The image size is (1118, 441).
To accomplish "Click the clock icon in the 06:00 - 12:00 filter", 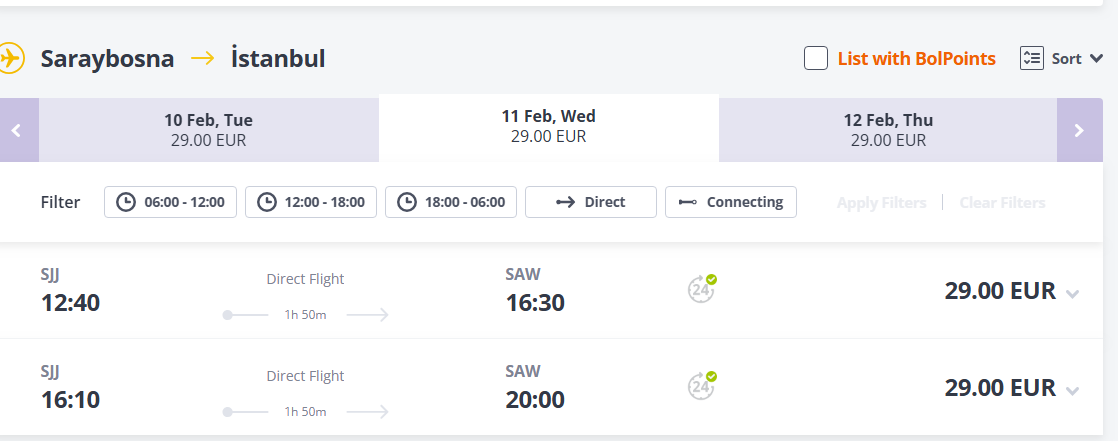I will [x=126, y=202].
